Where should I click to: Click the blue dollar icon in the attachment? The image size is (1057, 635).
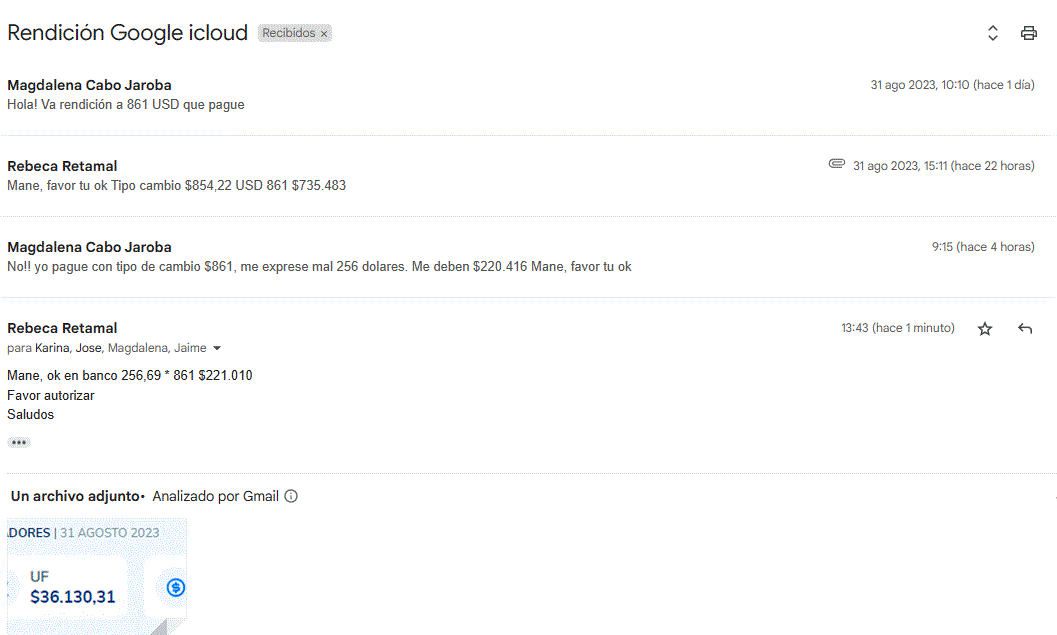coord(176,587)
